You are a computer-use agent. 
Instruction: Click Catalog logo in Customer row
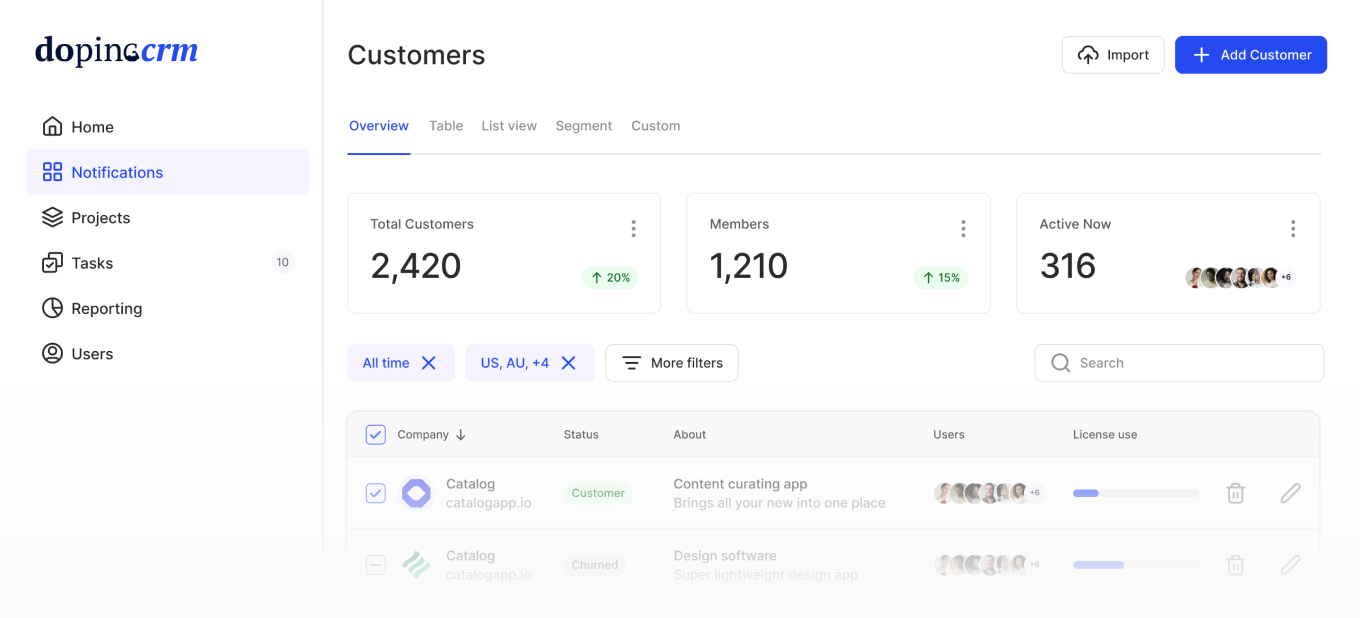416,493
